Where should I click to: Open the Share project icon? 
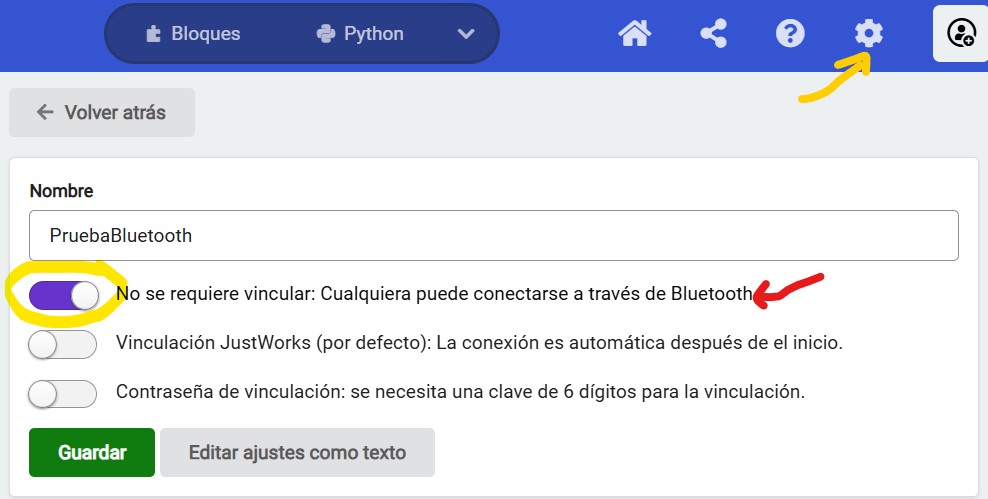(x=713, y=34)
